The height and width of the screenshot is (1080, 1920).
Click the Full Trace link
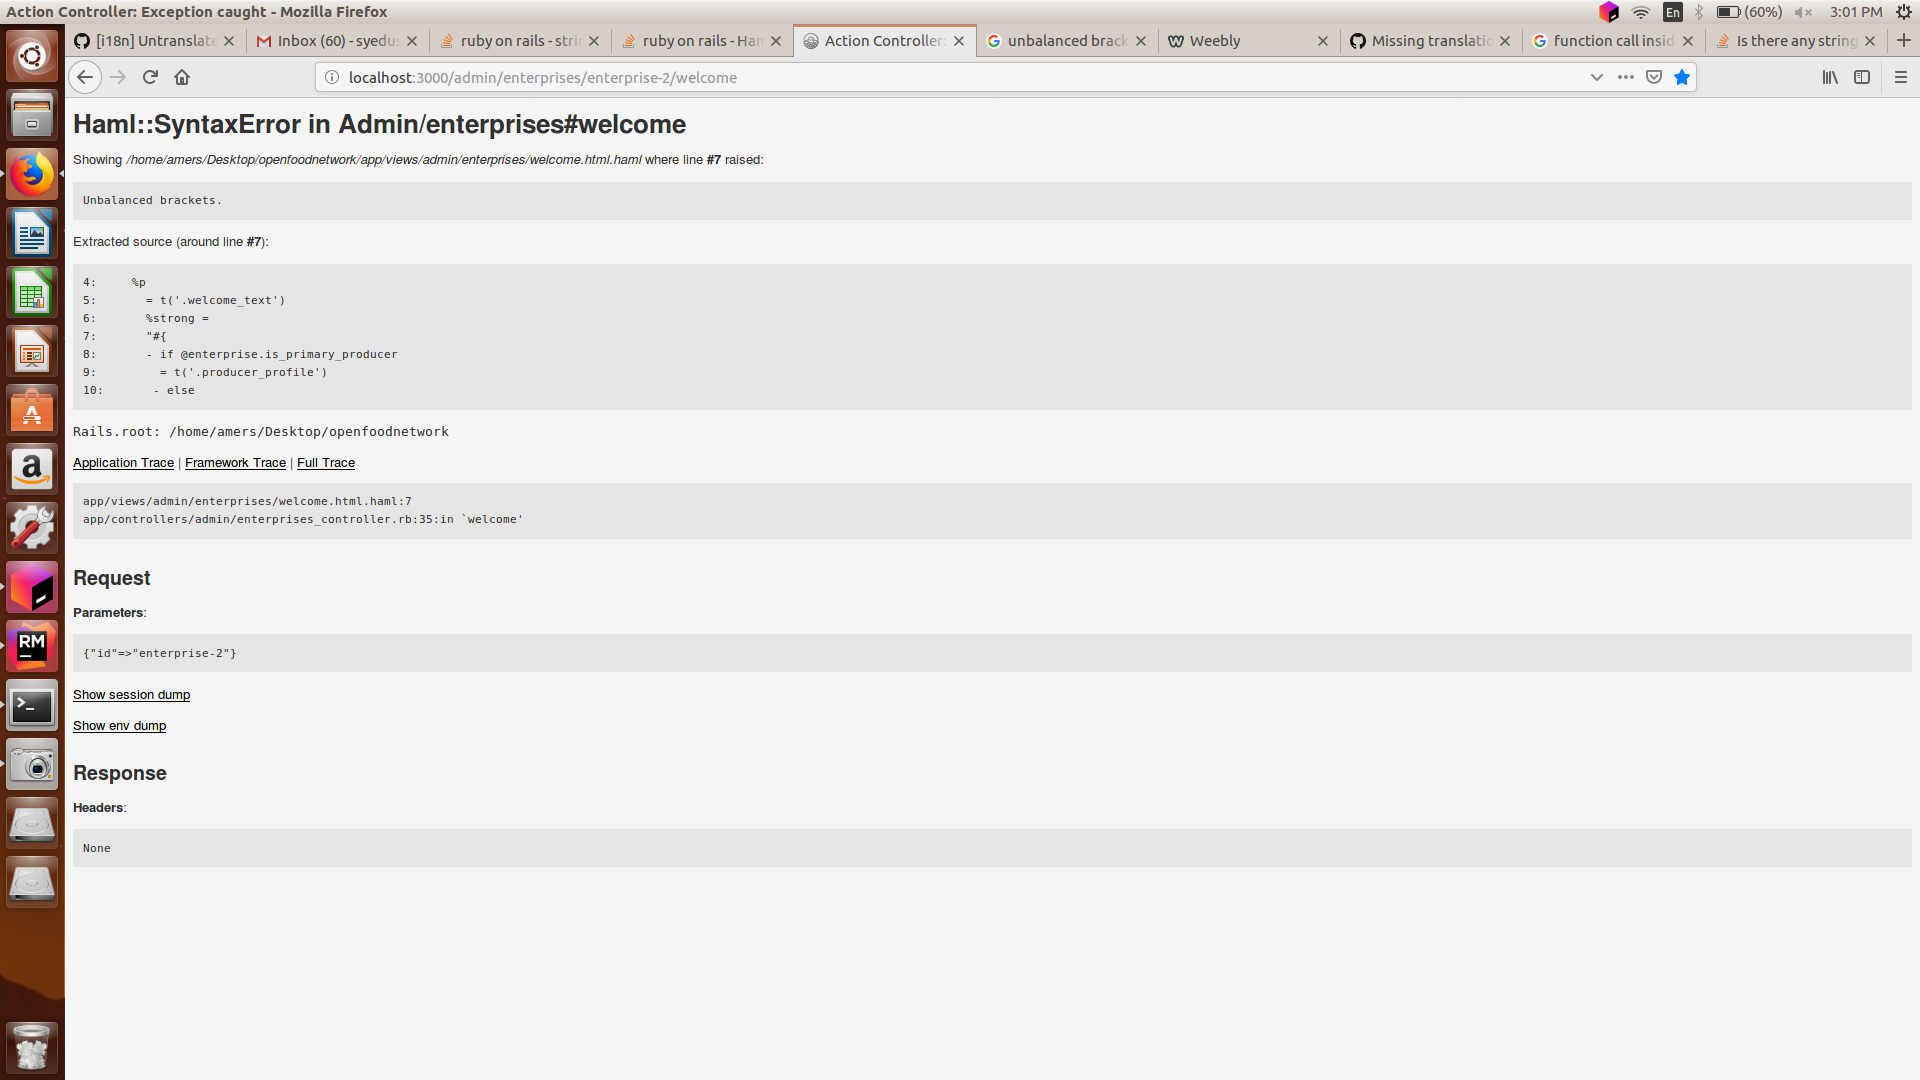click(x=326, y=463)
